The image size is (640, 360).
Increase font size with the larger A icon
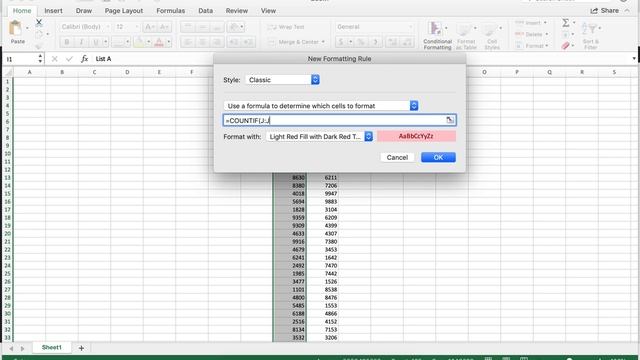pos(149,27)
